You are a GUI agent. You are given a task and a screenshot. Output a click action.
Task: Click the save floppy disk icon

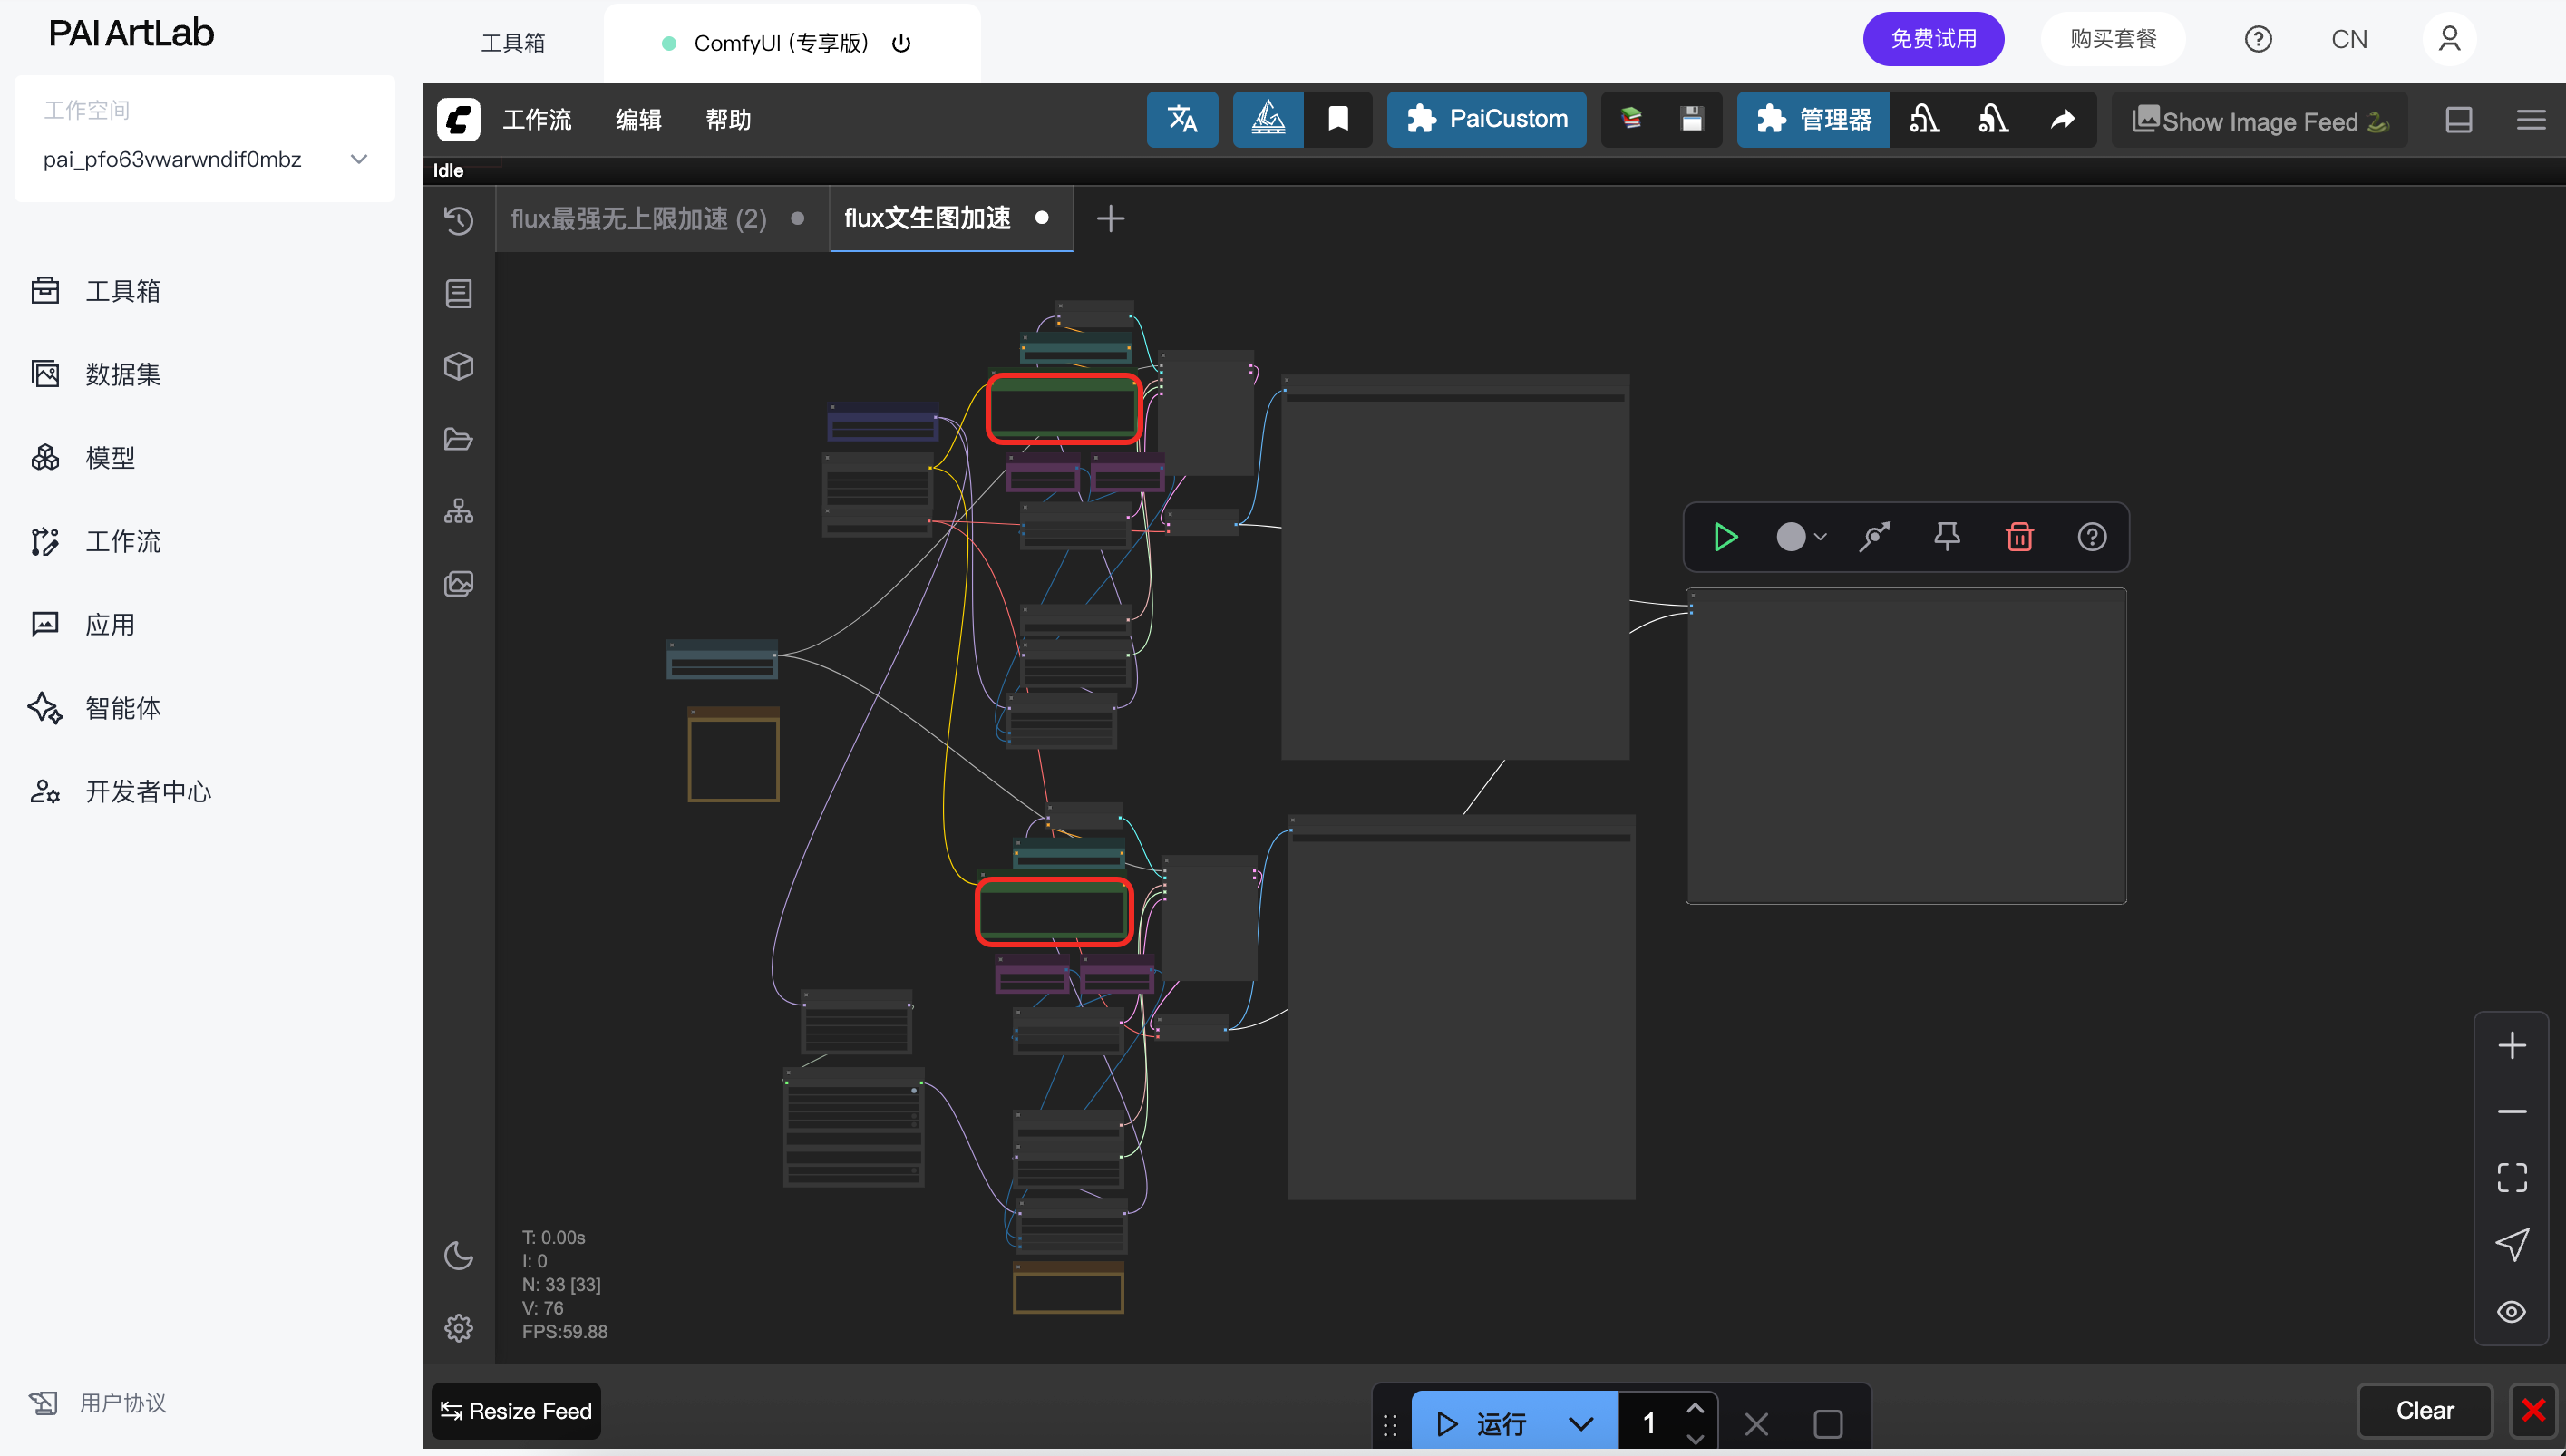[1691, 119]
